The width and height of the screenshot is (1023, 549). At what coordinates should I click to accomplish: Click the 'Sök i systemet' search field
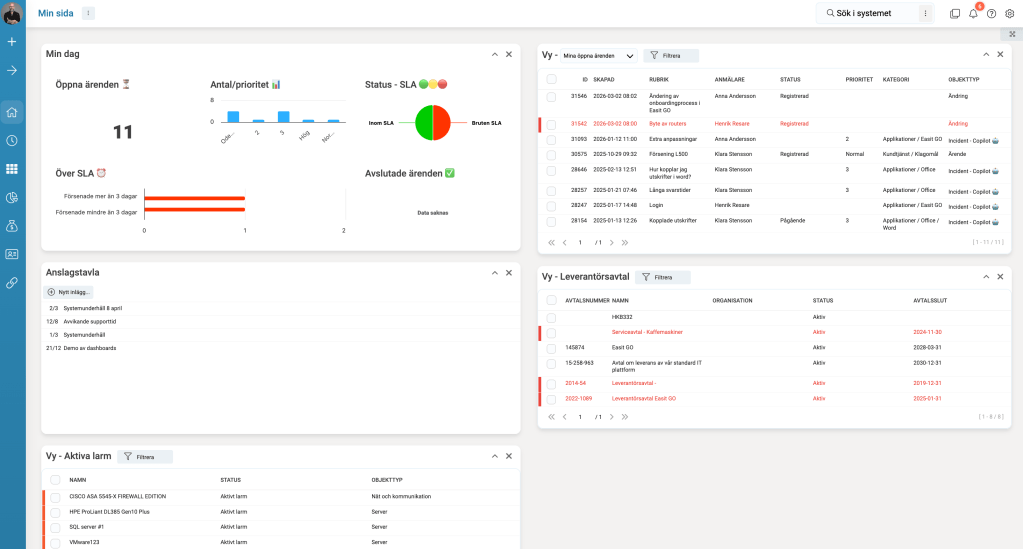click(x=868, y=13)
